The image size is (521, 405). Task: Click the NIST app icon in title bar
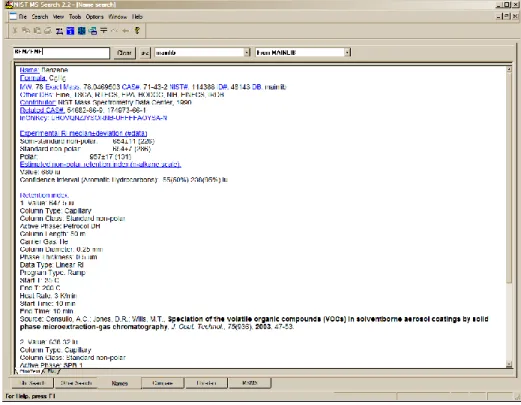point(9,4)
